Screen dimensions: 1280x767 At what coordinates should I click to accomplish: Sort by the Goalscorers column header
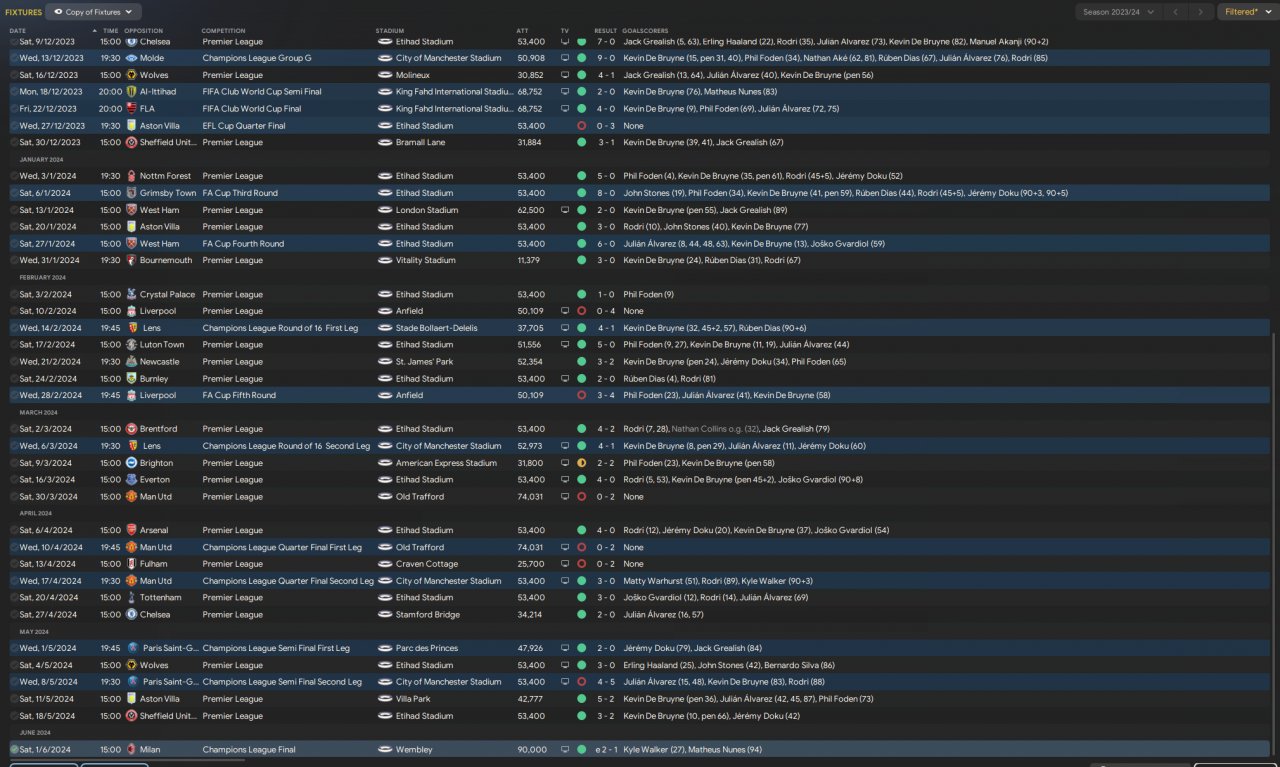(x=645, y=31)
